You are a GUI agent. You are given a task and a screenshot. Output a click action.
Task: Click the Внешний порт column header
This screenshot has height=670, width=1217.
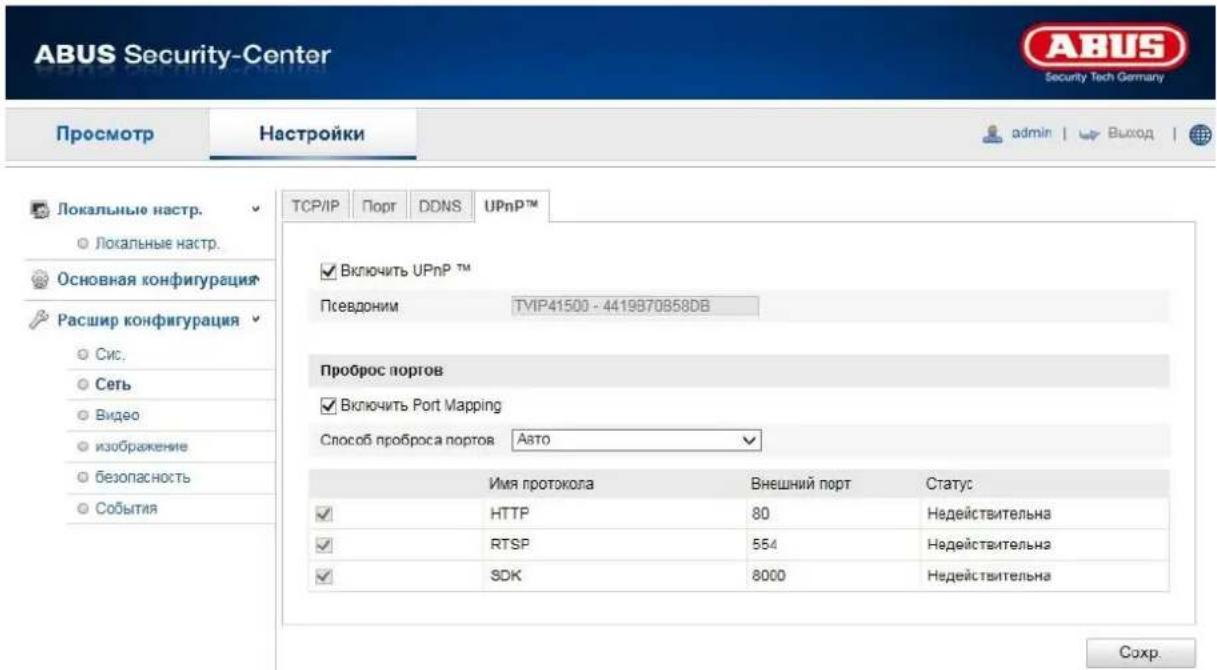800,484
